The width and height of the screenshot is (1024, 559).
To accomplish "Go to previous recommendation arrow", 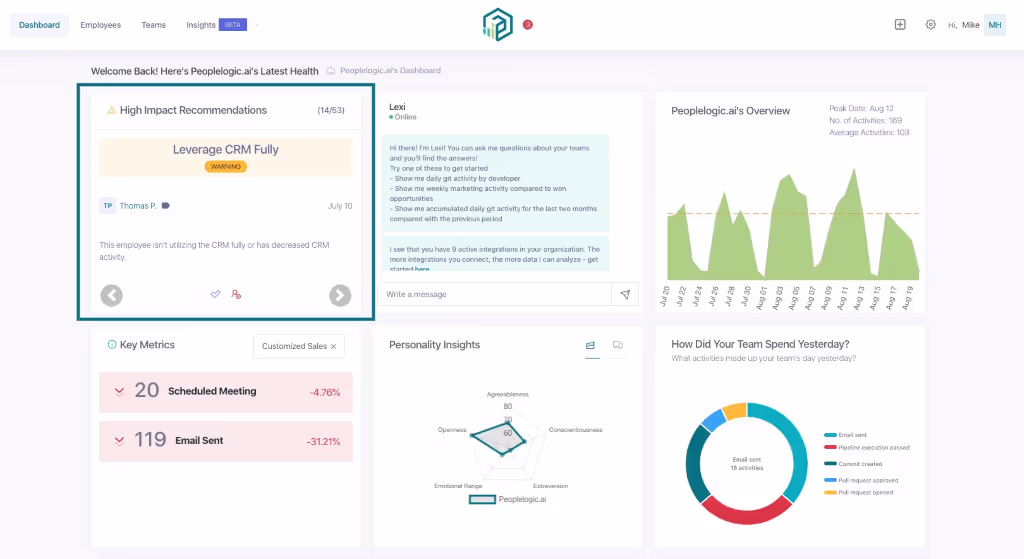I will coord(112,295).
